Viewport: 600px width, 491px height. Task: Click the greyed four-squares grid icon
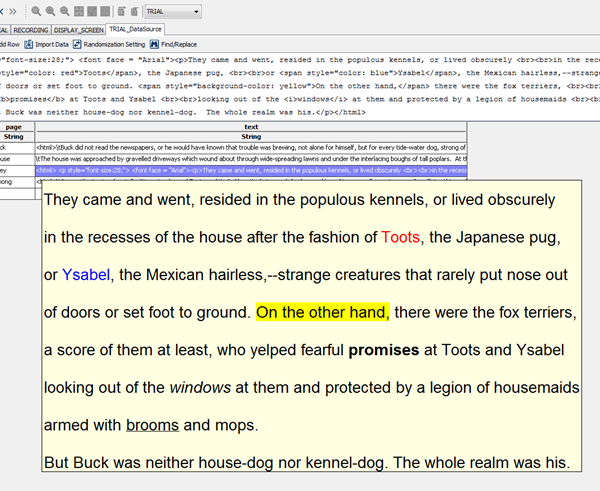(79, 11)
